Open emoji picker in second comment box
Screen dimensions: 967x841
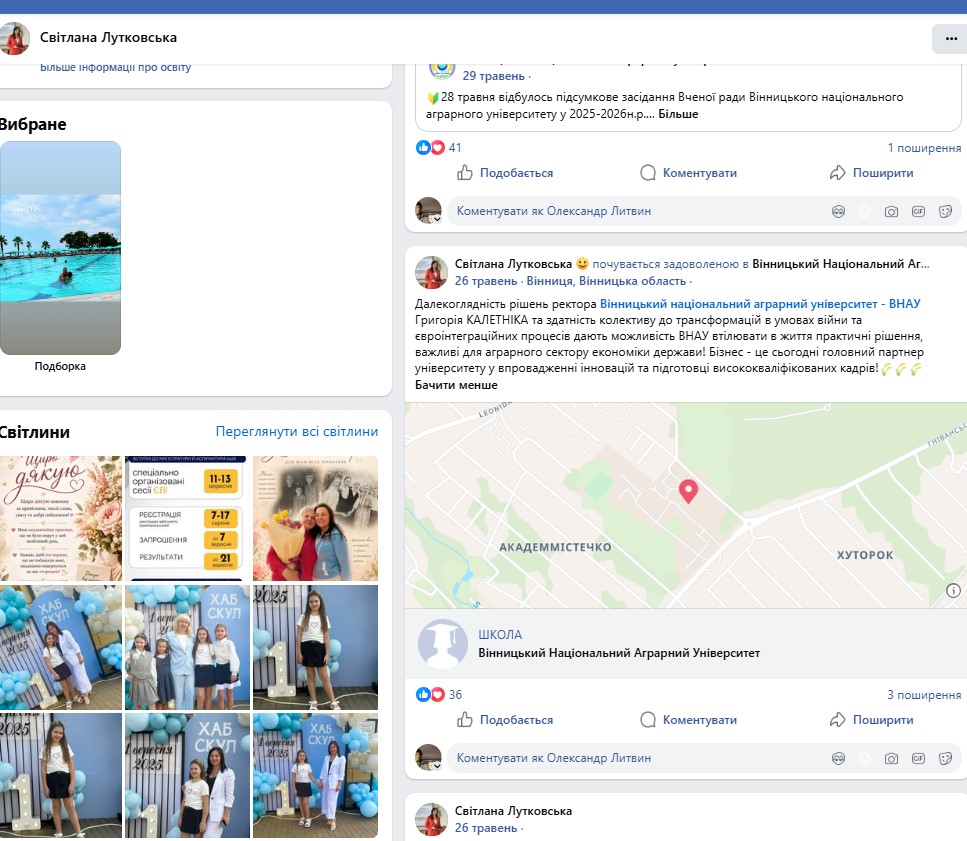coord(865,758)
